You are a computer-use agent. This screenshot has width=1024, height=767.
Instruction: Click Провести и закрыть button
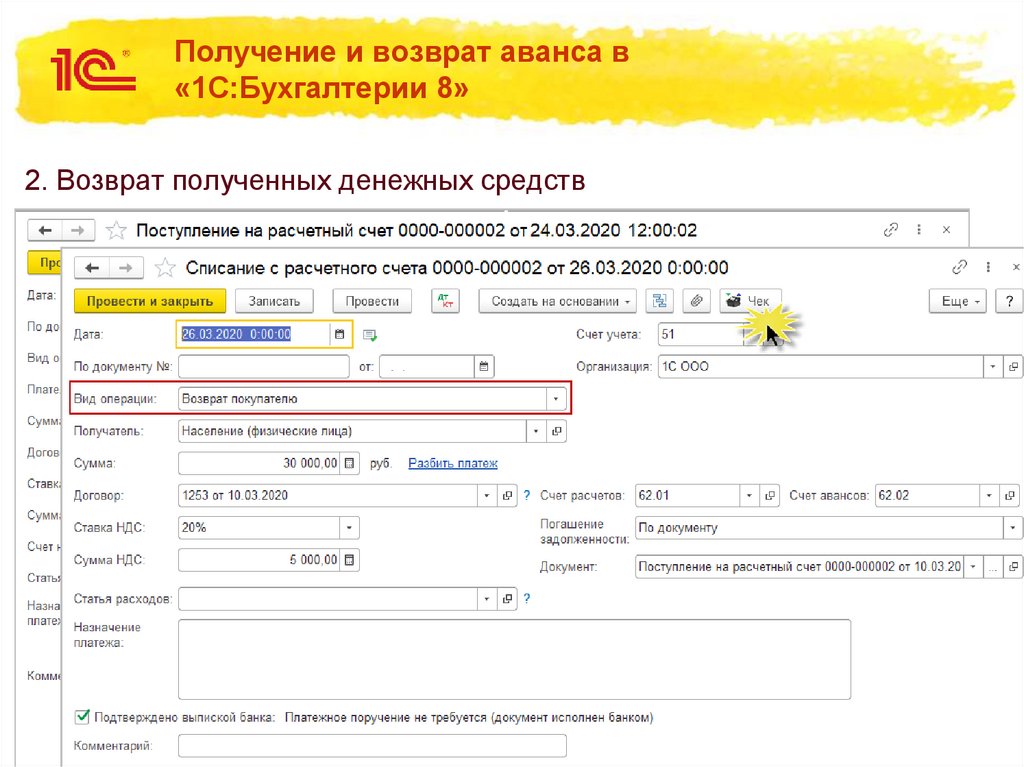click(x=150, y=301)
